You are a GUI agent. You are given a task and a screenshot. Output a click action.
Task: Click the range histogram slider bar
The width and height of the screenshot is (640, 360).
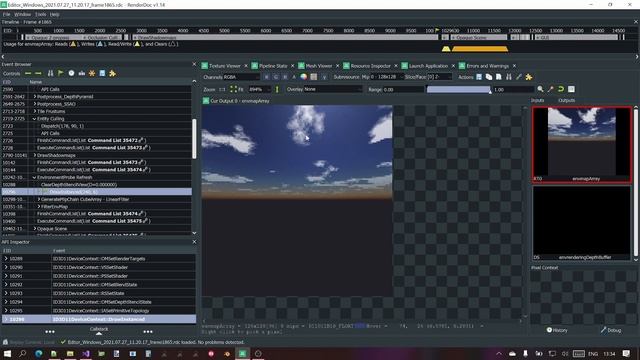coord(458,89)
